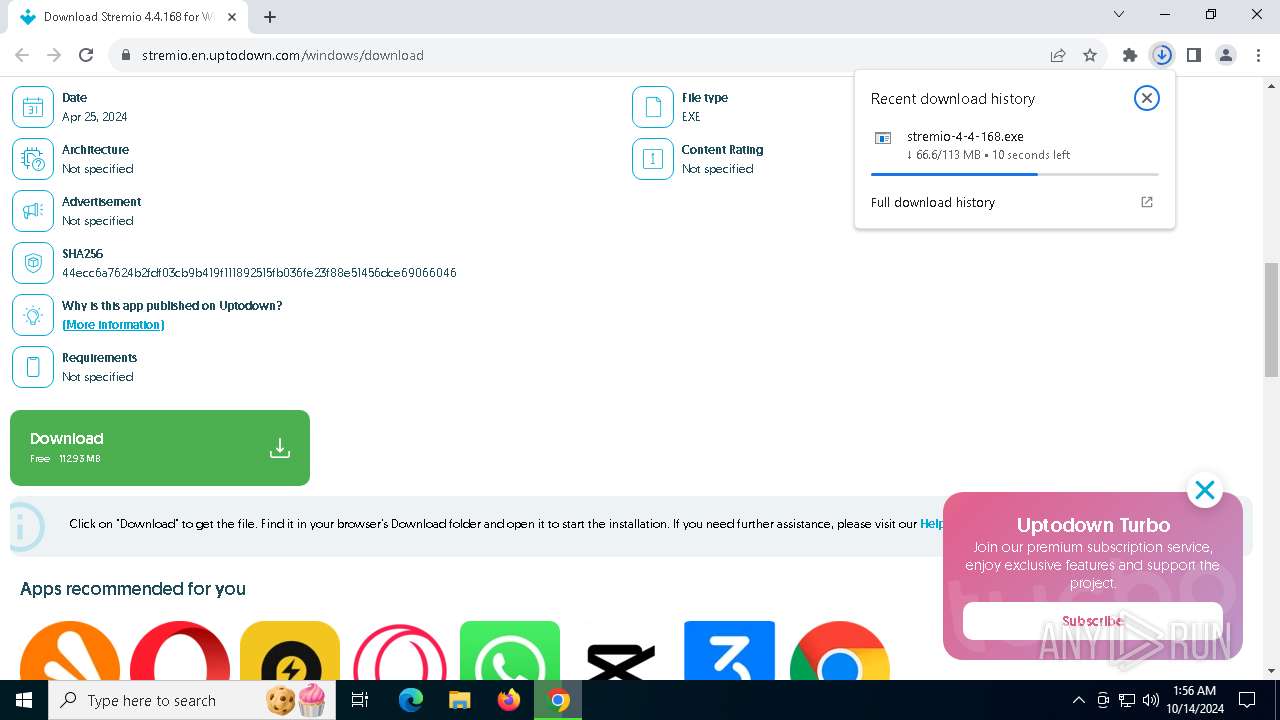Open the More information link

(x=113, y=325)
